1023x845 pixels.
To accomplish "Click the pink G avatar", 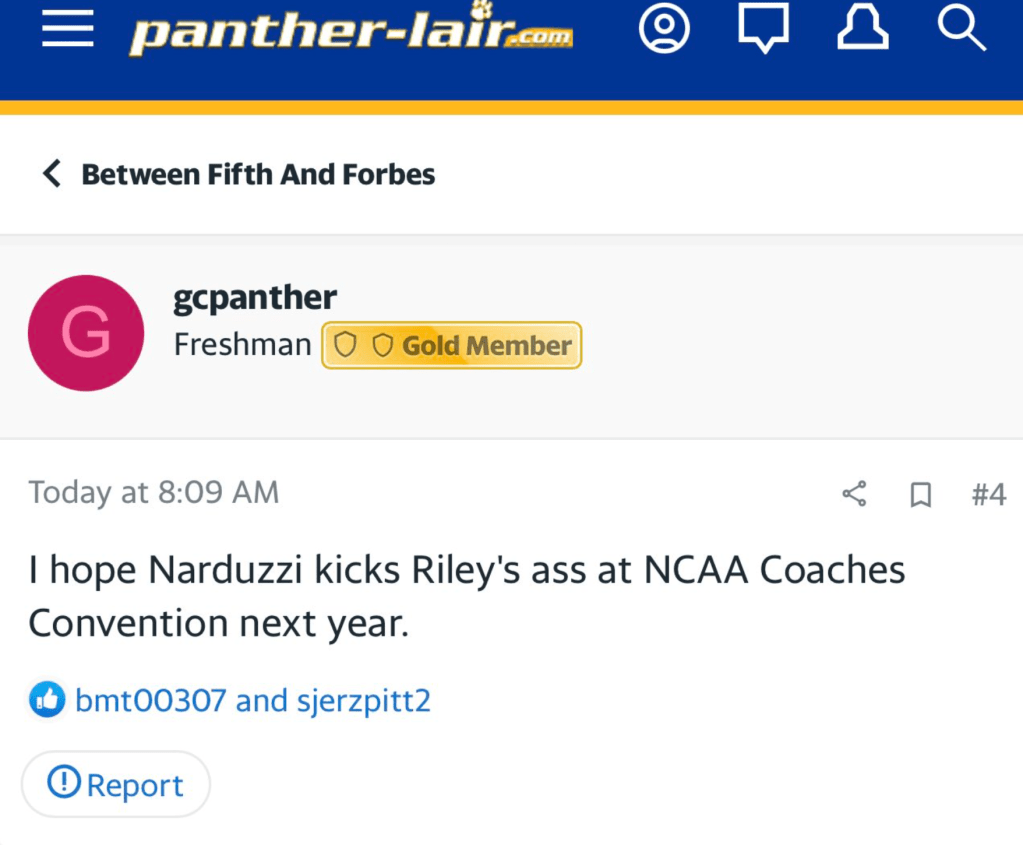I will pos(86,333).
